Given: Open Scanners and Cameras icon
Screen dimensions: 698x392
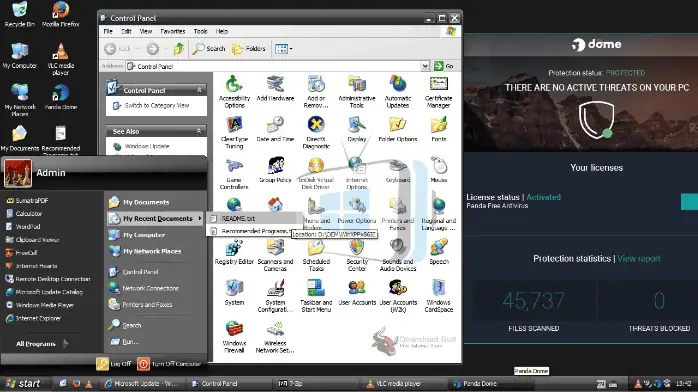Looking at the screenshot, I should (x=275, y=255).
